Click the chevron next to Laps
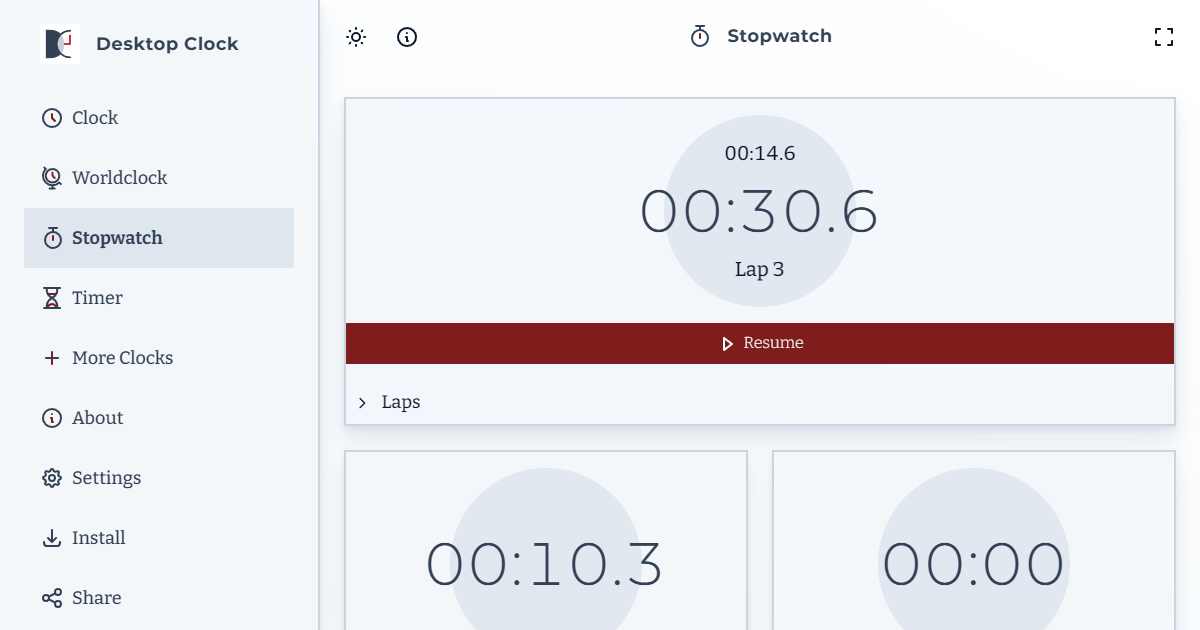The image size is (1200, 630). click(362, 402)
